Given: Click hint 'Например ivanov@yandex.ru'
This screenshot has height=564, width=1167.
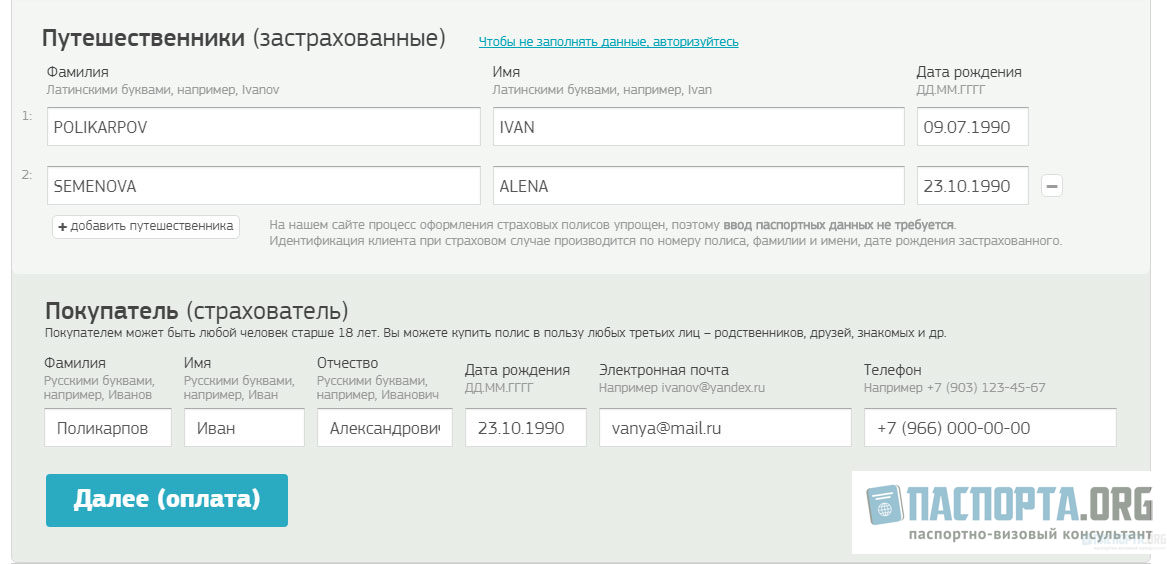Looking at the screenshot, I should [682, 388].
